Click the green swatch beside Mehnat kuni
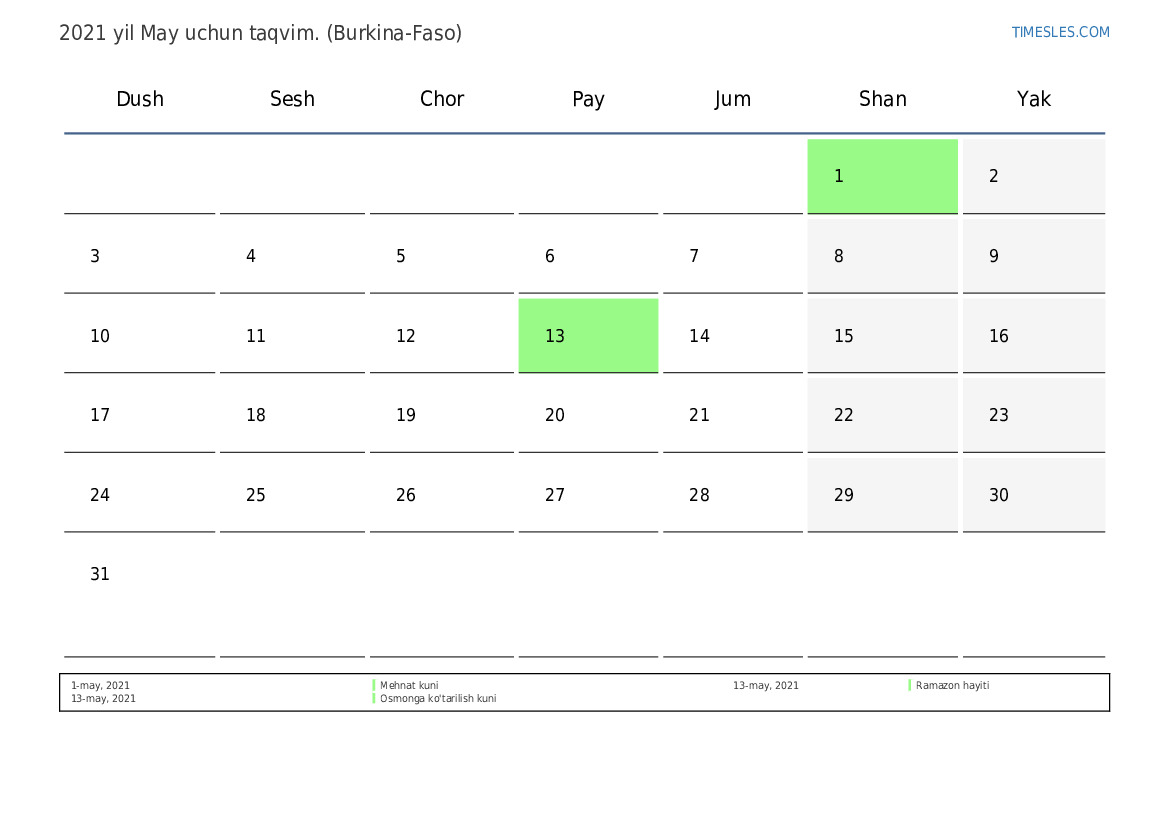Viewport: 1169px width, 827px height. coord(374,686)
